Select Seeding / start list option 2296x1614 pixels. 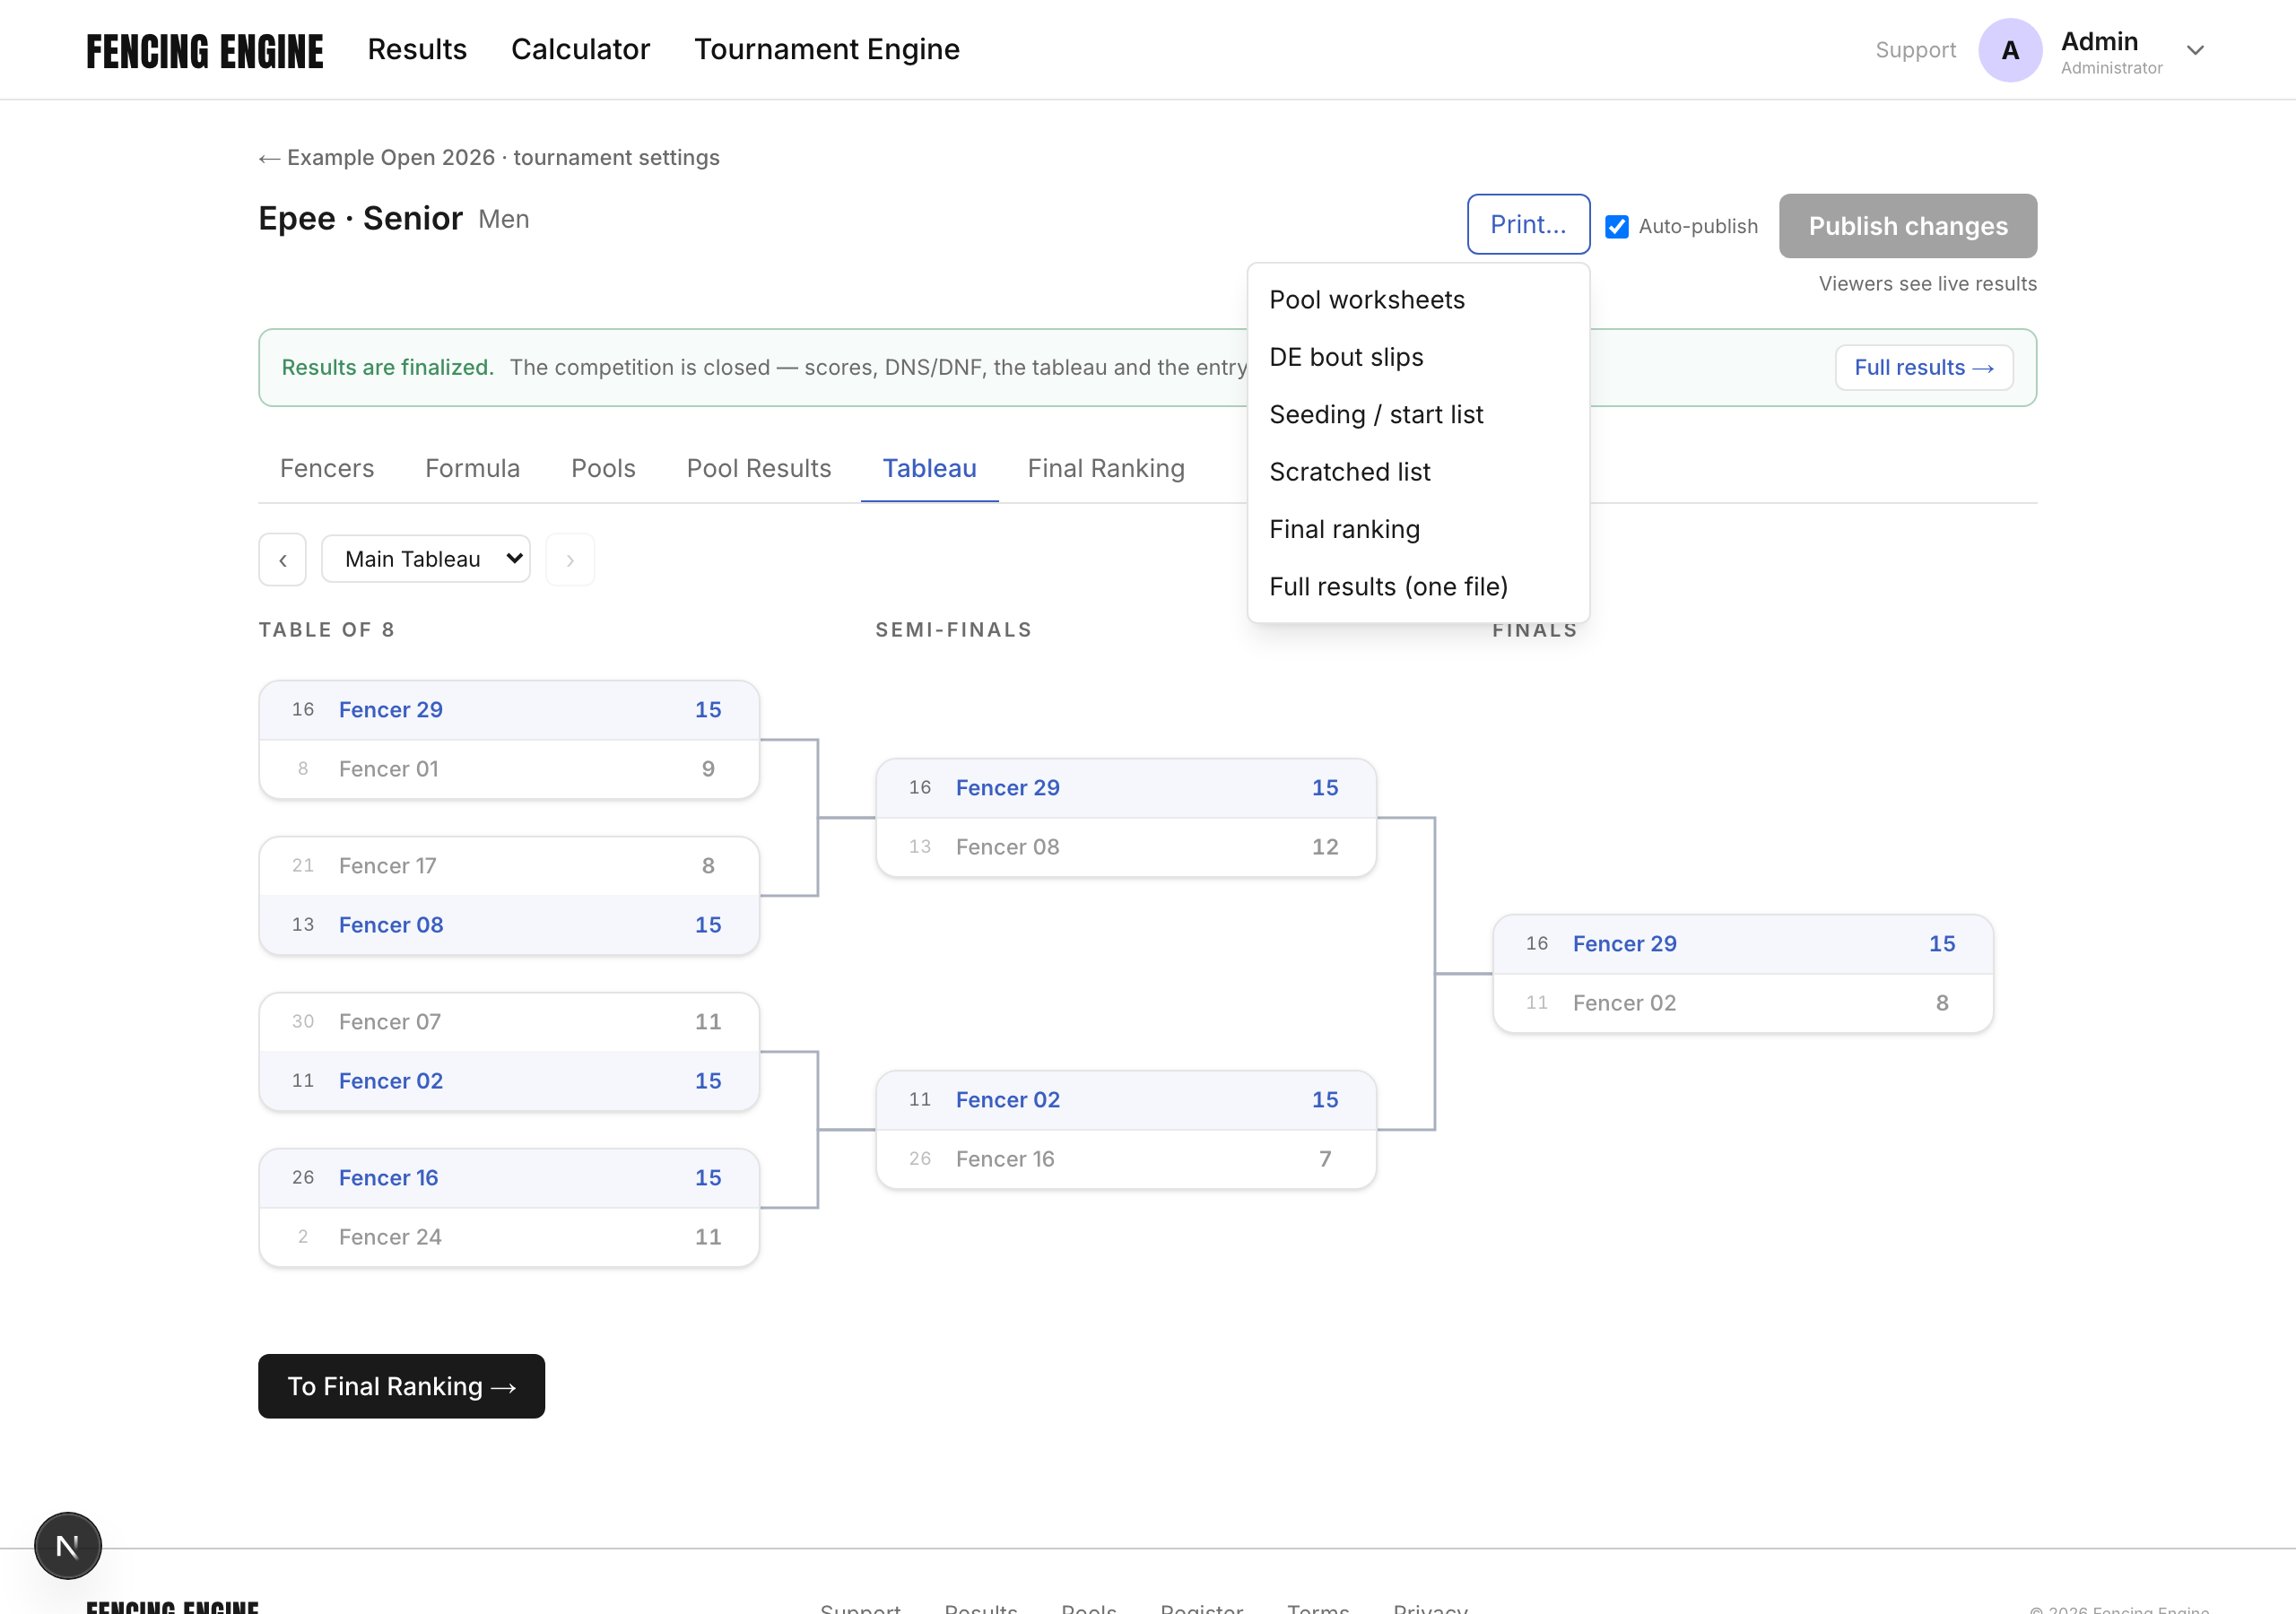[1418, 414]
